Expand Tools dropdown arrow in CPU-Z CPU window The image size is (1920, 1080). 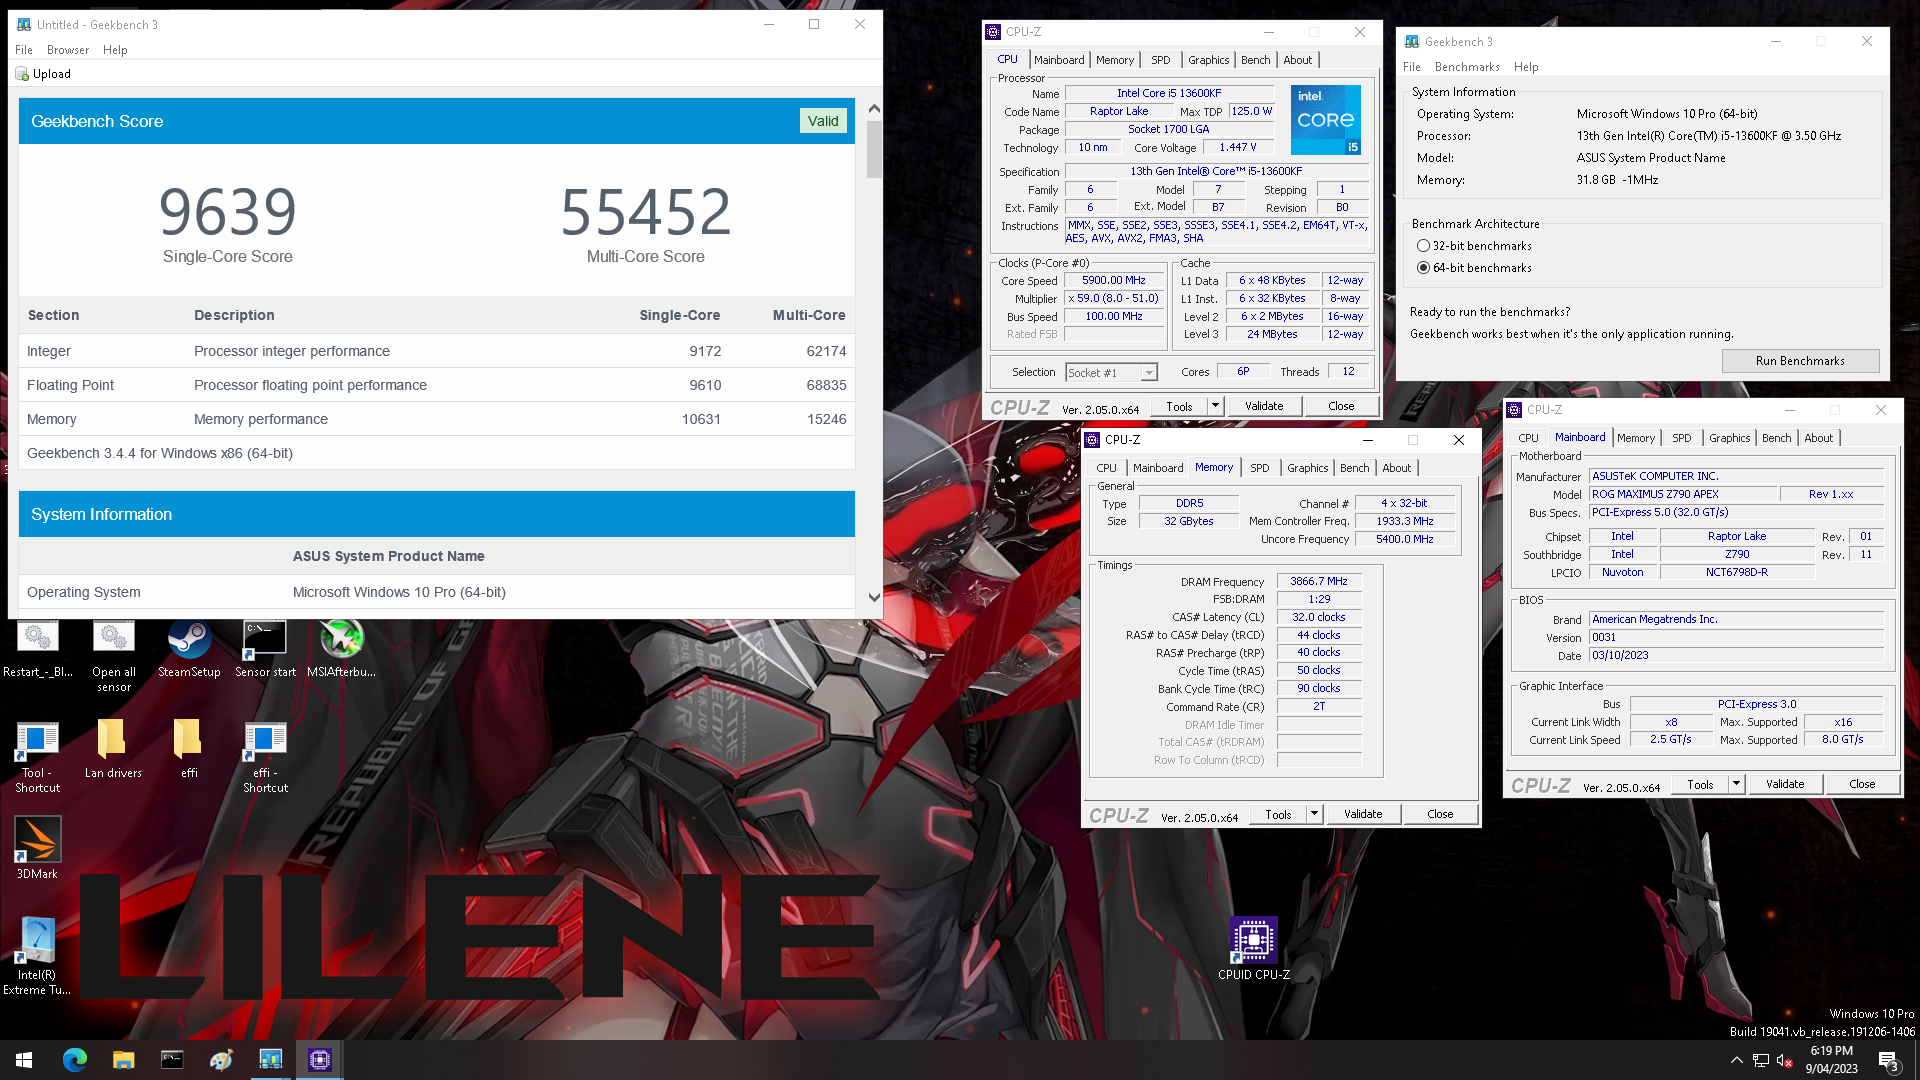(1215, 406)
